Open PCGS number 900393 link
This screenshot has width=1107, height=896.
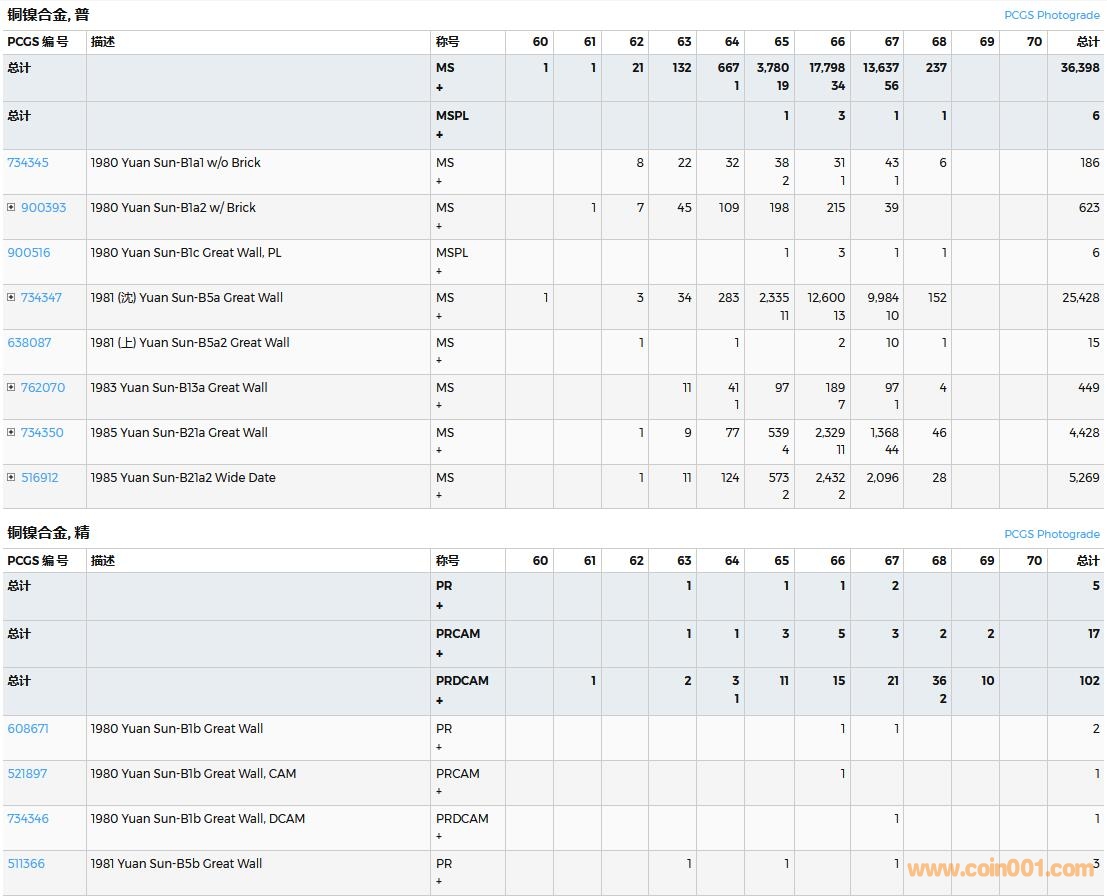(43, 208)
